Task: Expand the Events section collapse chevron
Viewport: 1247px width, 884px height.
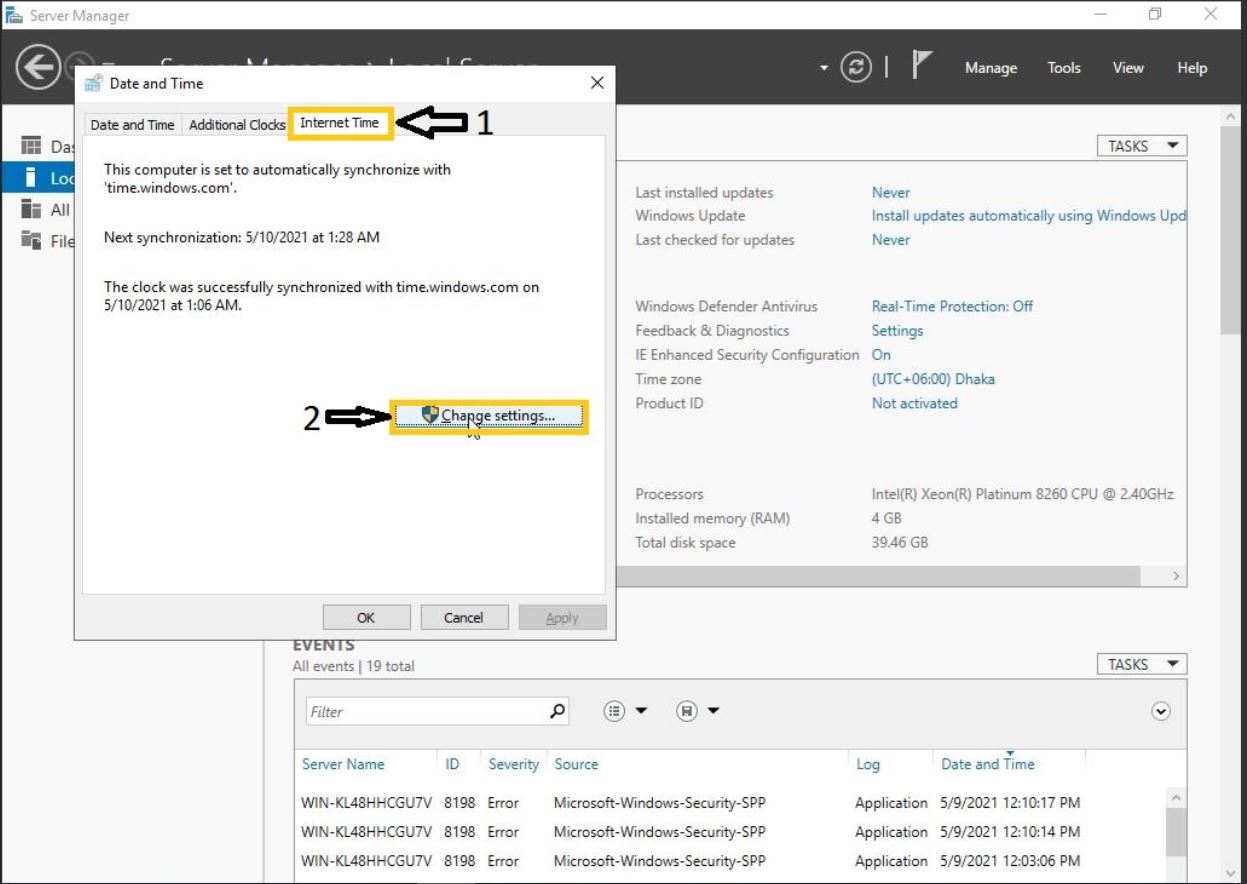Action: (x=1160, y=711)
